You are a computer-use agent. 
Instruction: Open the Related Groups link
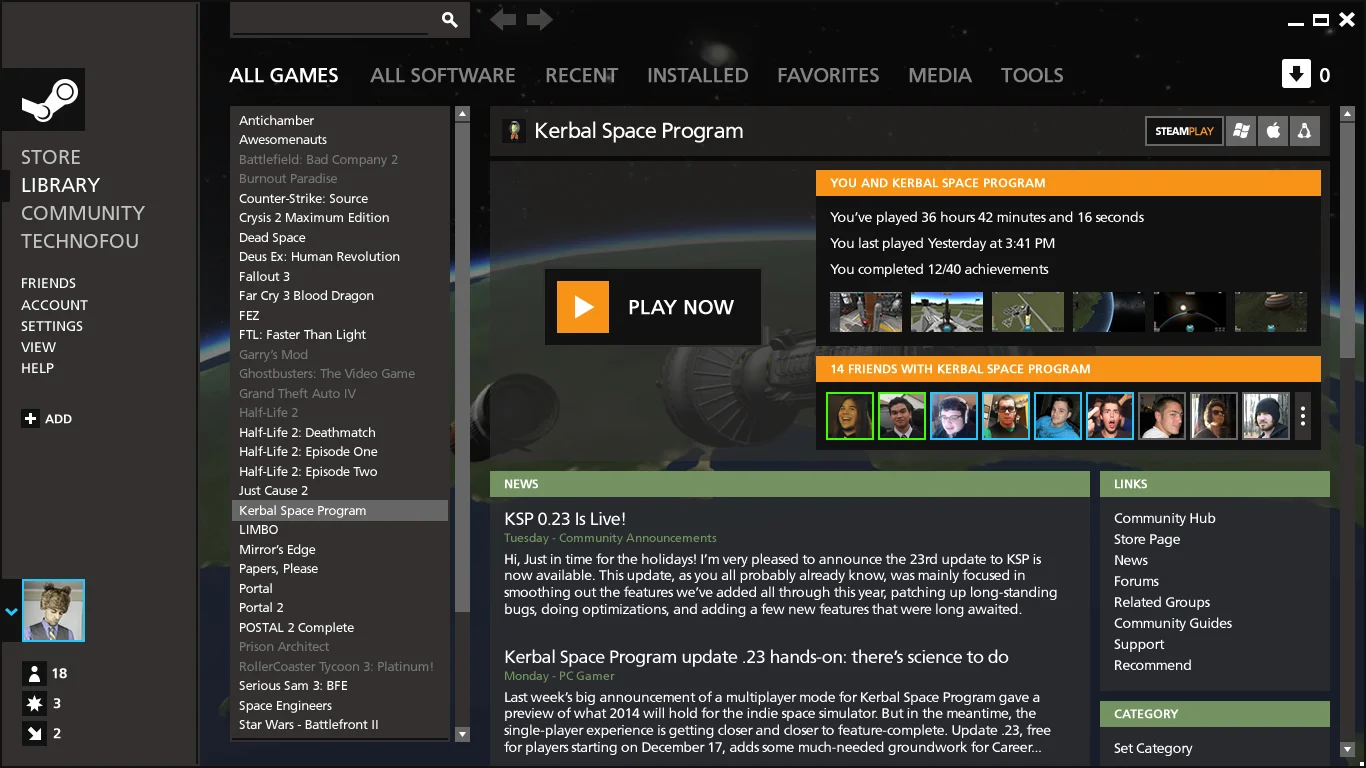pos(1162,602)
